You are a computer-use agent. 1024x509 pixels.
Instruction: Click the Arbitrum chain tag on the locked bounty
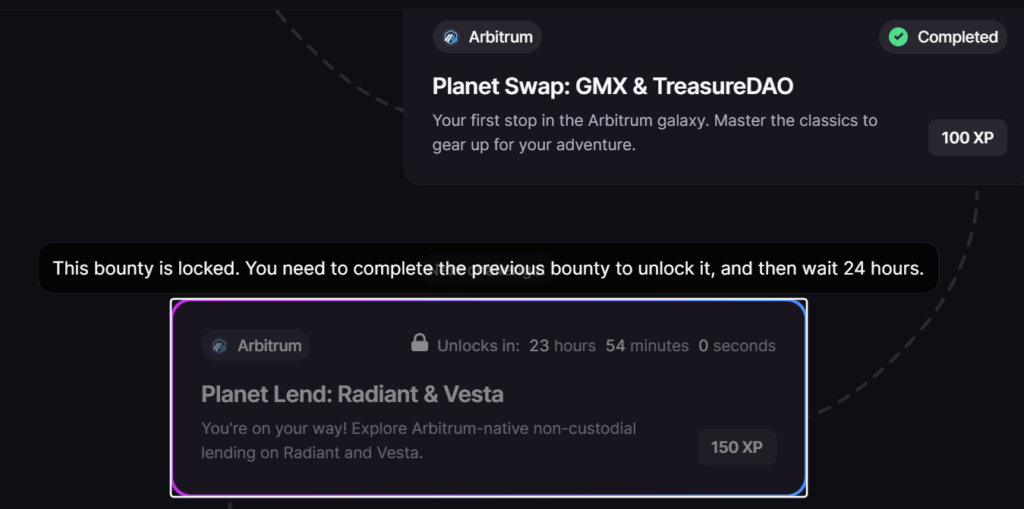click(256, 346)
